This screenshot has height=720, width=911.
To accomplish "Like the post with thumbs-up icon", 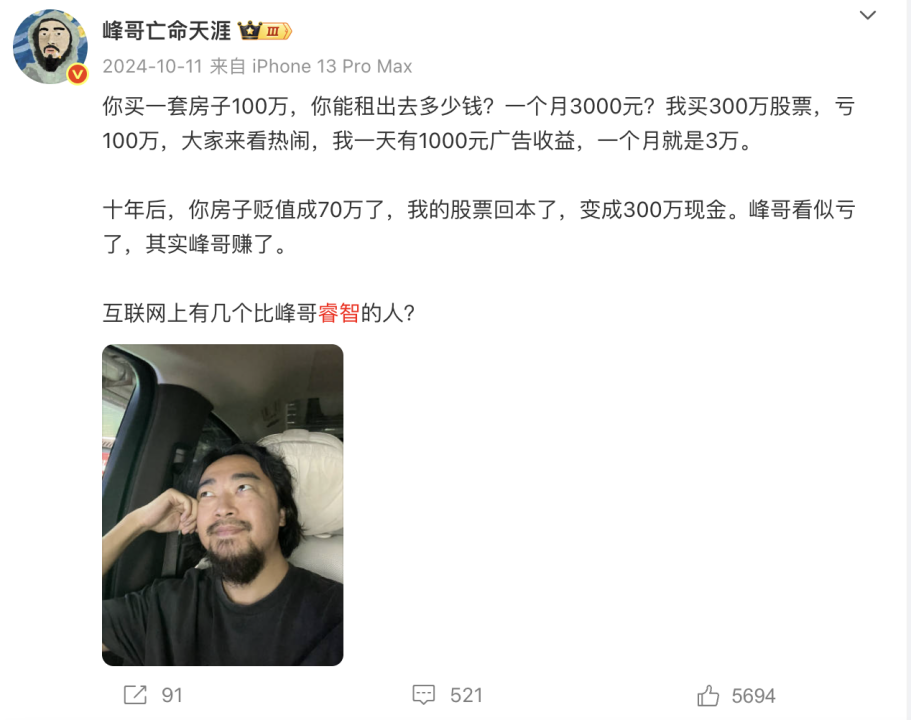I will coord(708,695).
